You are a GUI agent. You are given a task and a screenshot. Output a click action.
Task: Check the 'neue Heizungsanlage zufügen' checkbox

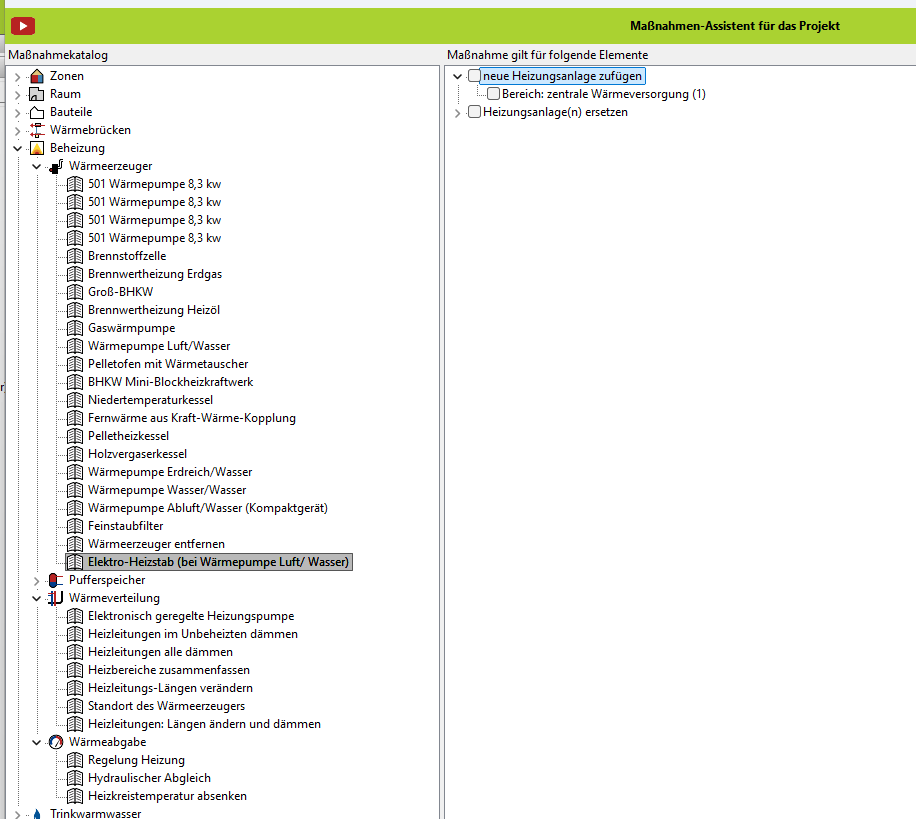click(474, 76)
